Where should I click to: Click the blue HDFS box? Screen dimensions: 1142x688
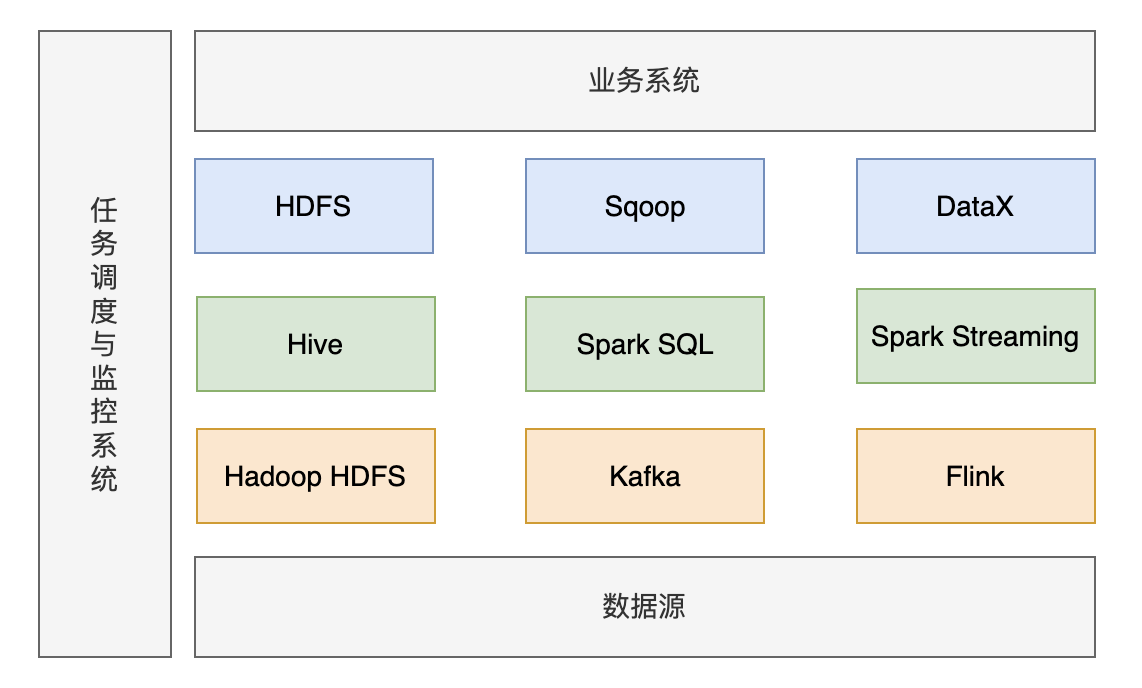(313, 206)
